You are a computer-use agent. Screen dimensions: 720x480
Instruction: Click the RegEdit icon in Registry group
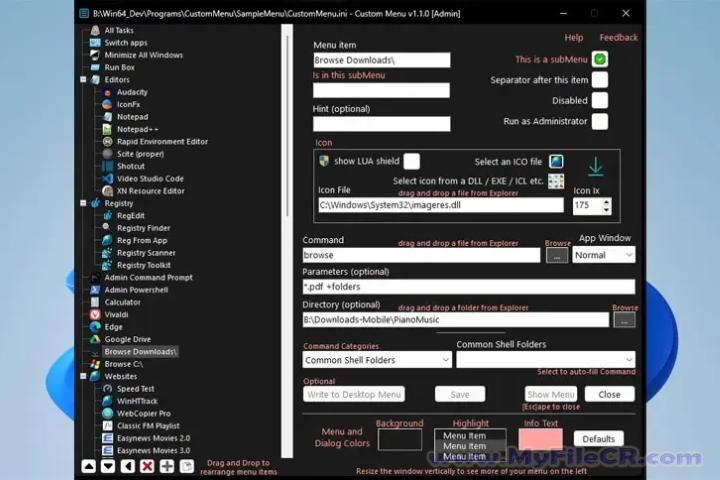pyautogui.click(x=107, y=216)
